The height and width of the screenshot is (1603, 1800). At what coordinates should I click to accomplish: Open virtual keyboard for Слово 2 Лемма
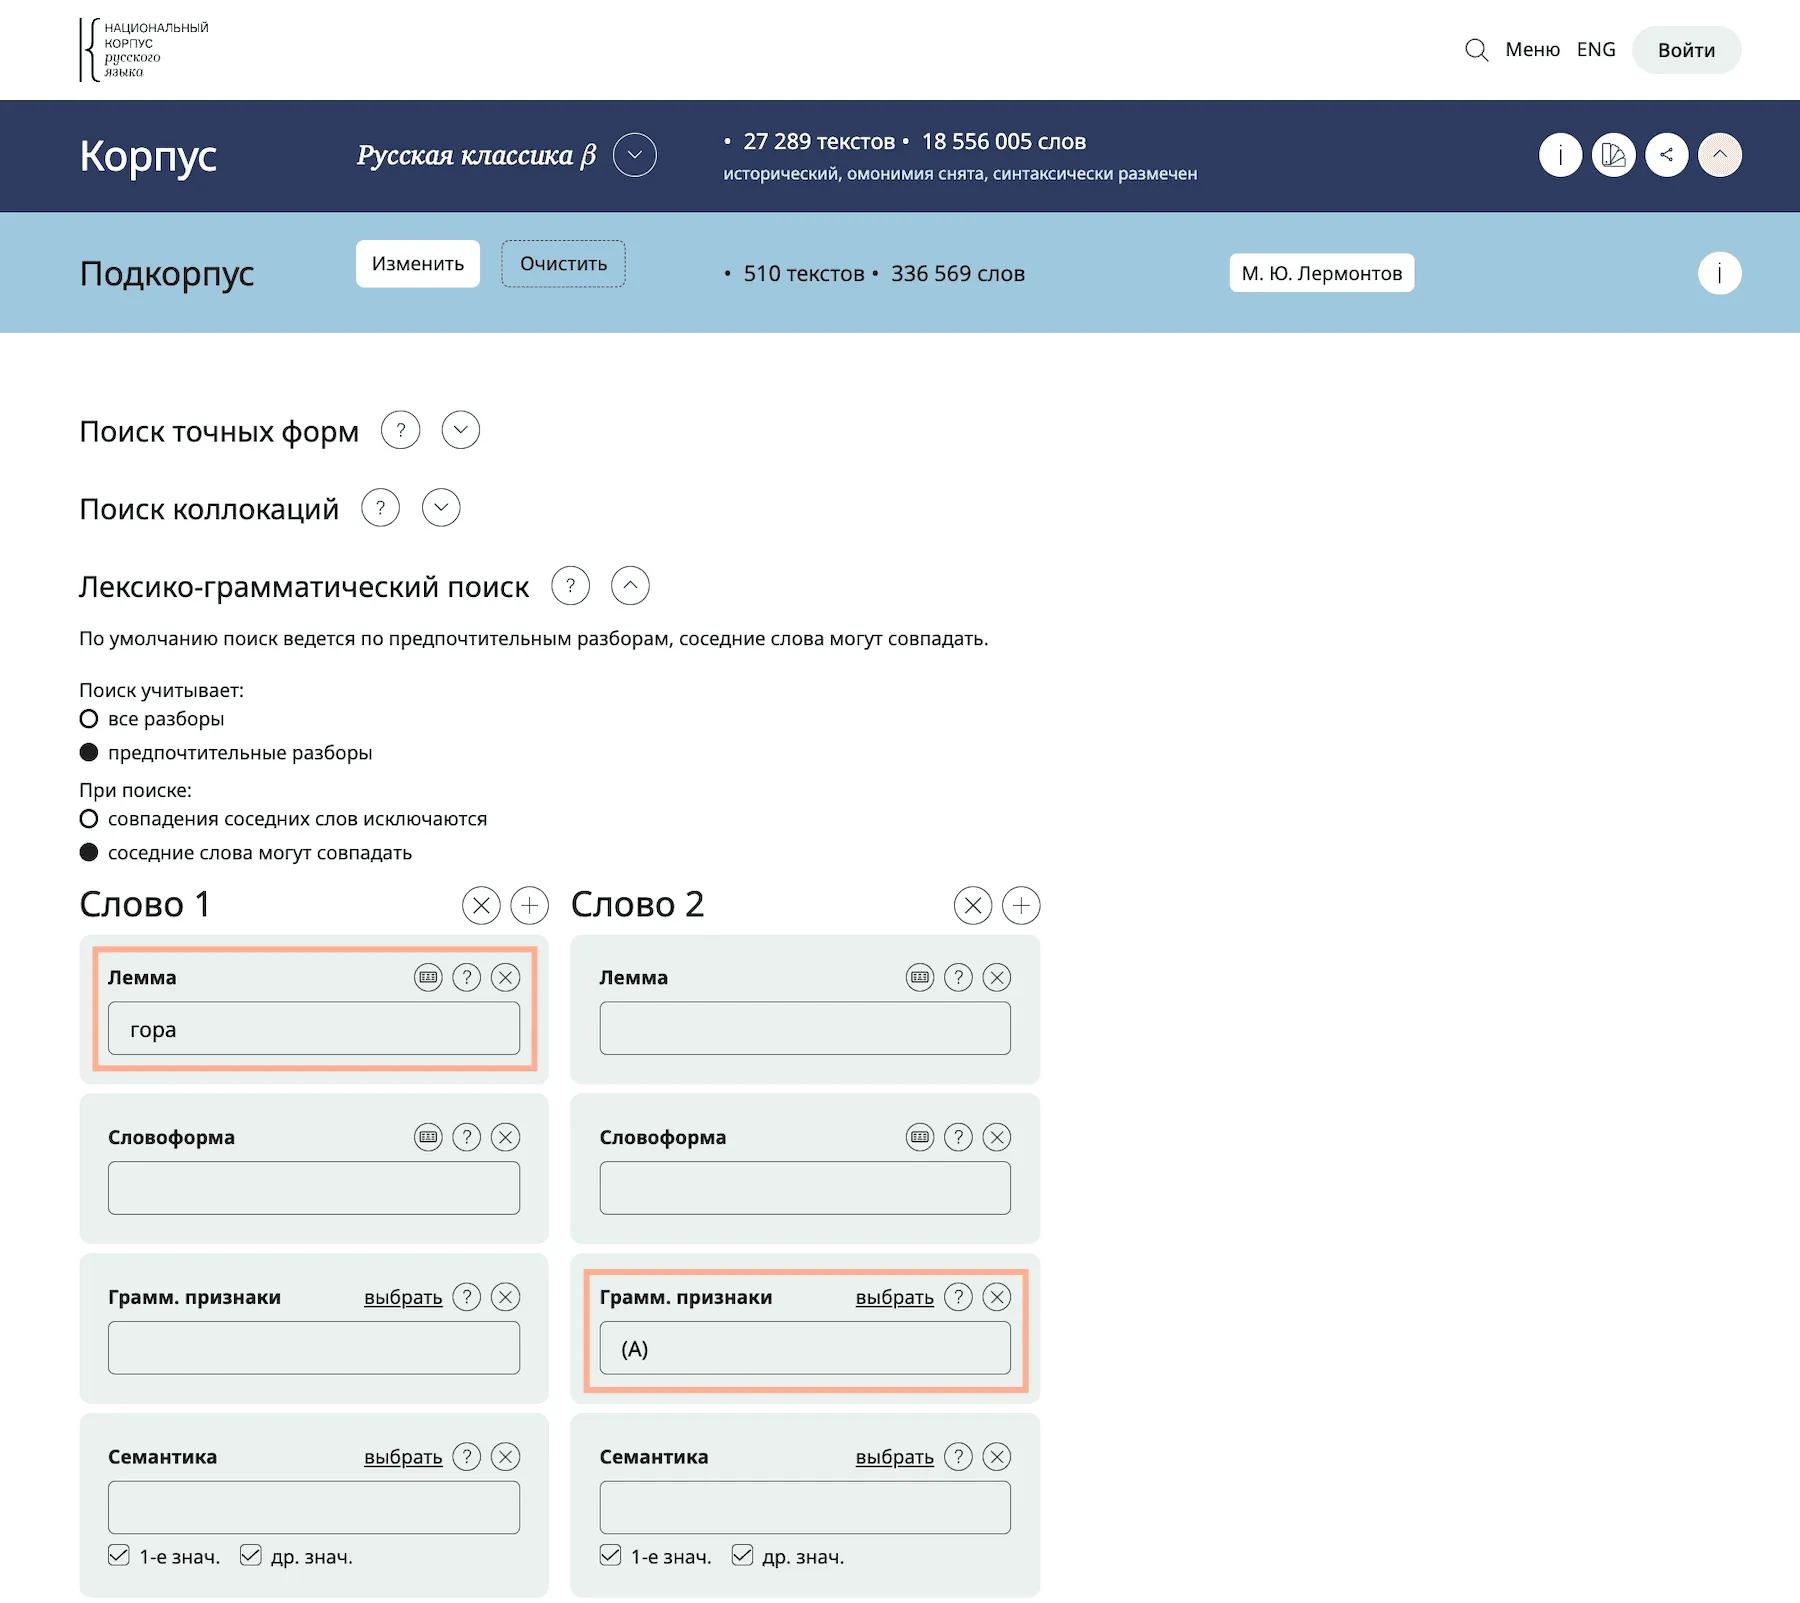coord(920,977)
